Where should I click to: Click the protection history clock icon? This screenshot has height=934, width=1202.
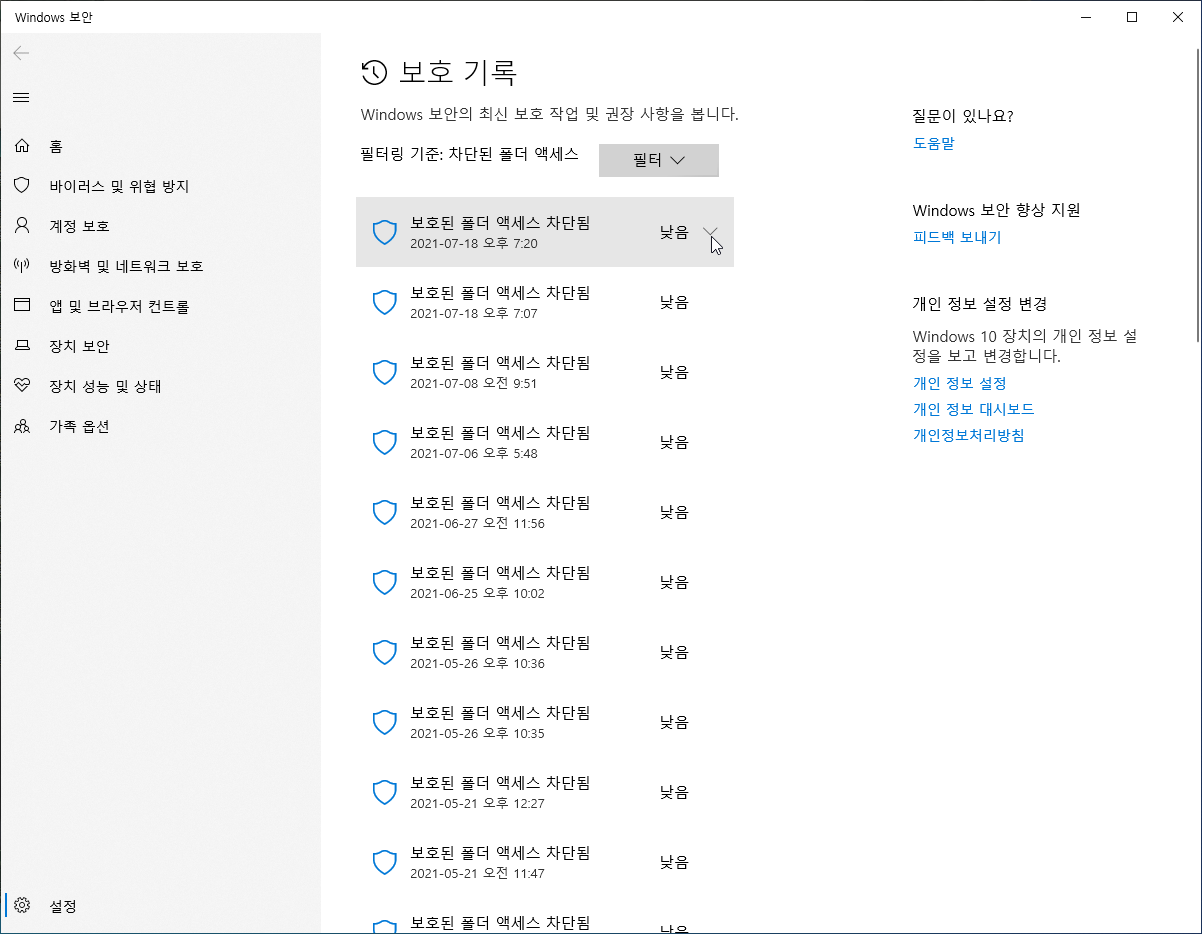(x=374, y=72)
